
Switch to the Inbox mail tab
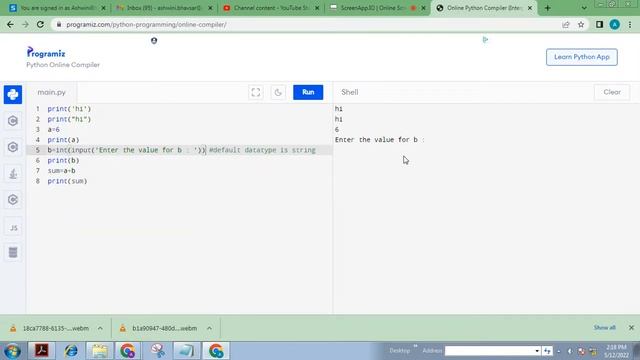[x=164, y=8]
